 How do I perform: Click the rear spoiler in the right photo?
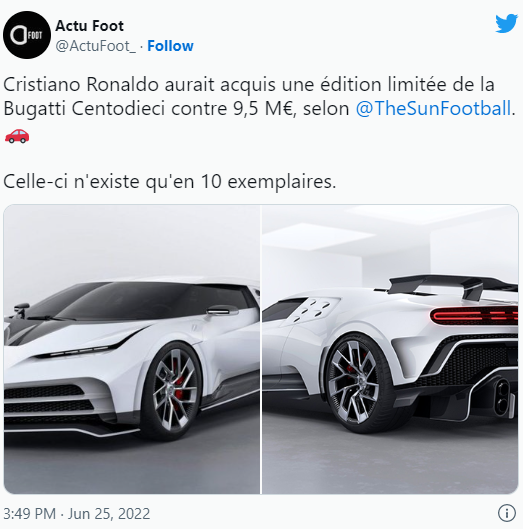452,286
